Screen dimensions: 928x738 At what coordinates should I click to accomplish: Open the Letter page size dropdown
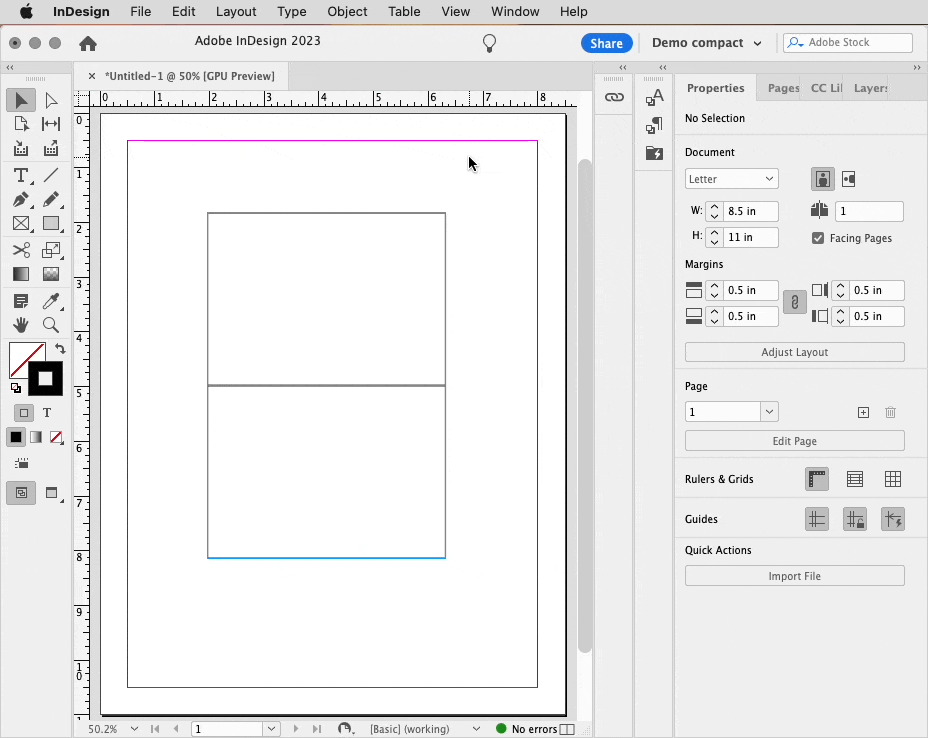[x=732, y=179]
